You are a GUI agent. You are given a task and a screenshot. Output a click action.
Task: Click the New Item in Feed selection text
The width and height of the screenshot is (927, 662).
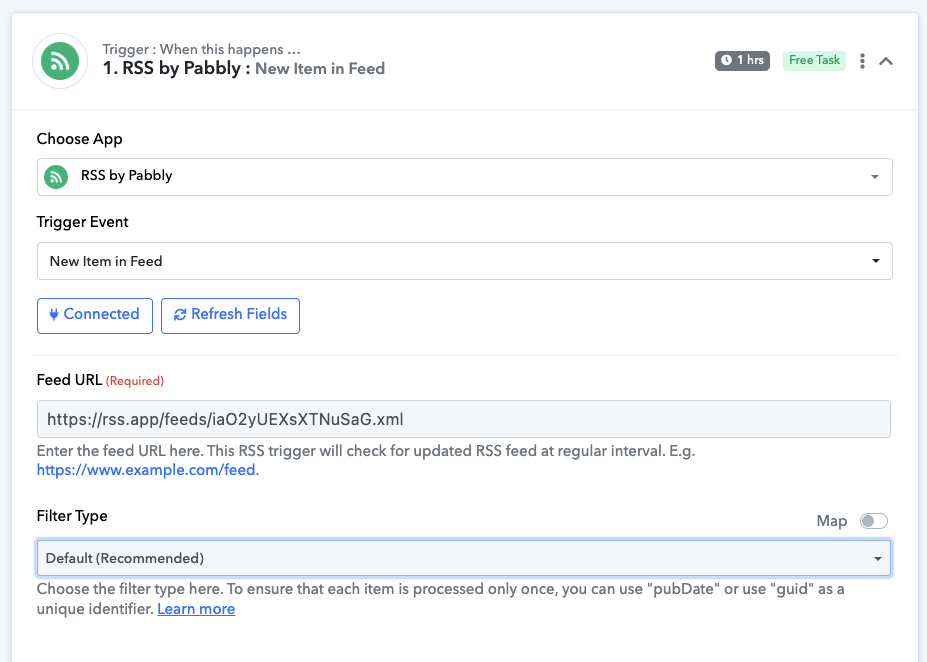[x=106, y=261]
